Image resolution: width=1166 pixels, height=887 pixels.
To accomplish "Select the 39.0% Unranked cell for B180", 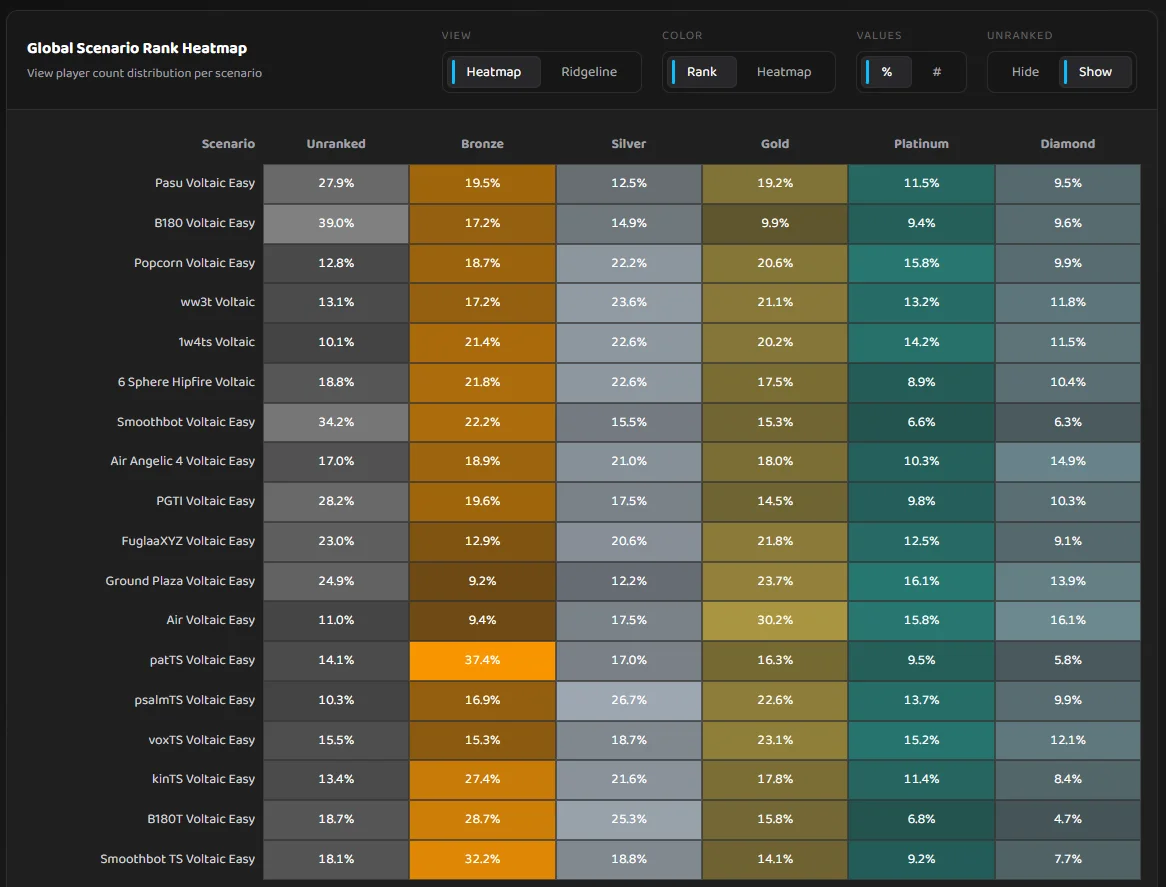I will 335,223.
